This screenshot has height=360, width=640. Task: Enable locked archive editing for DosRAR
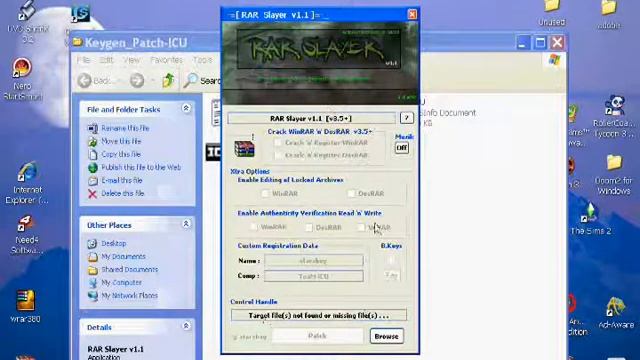(351, 193)
